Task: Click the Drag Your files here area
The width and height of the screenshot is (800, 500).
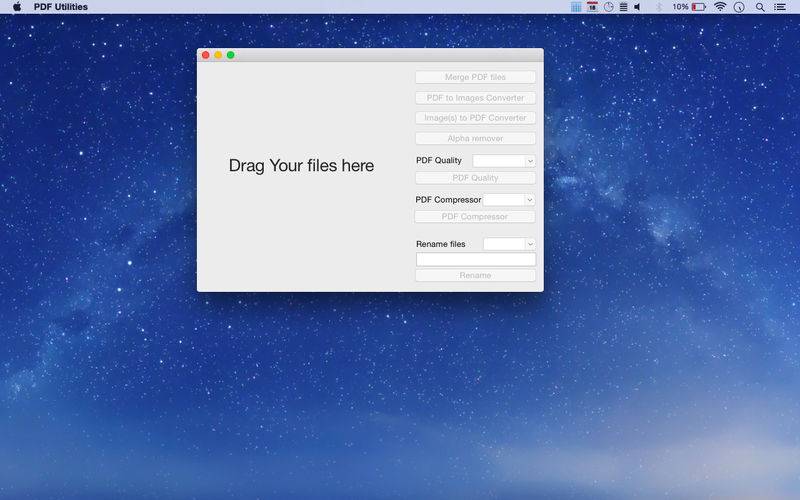Action: click(301, 165)
